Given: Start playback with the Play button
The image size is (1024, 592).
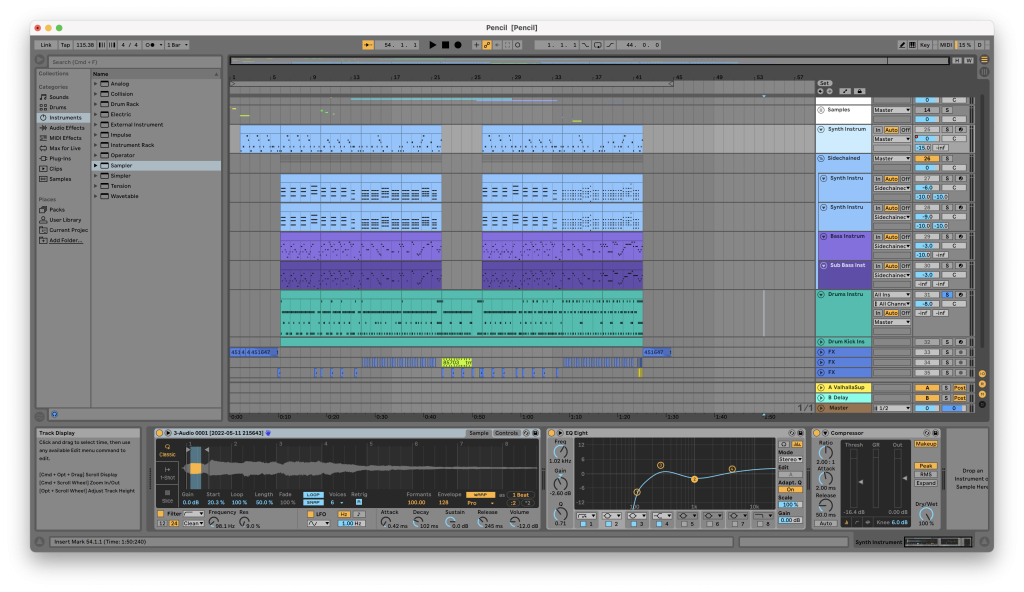Looking at the screenshot, I should coord(432,45).
